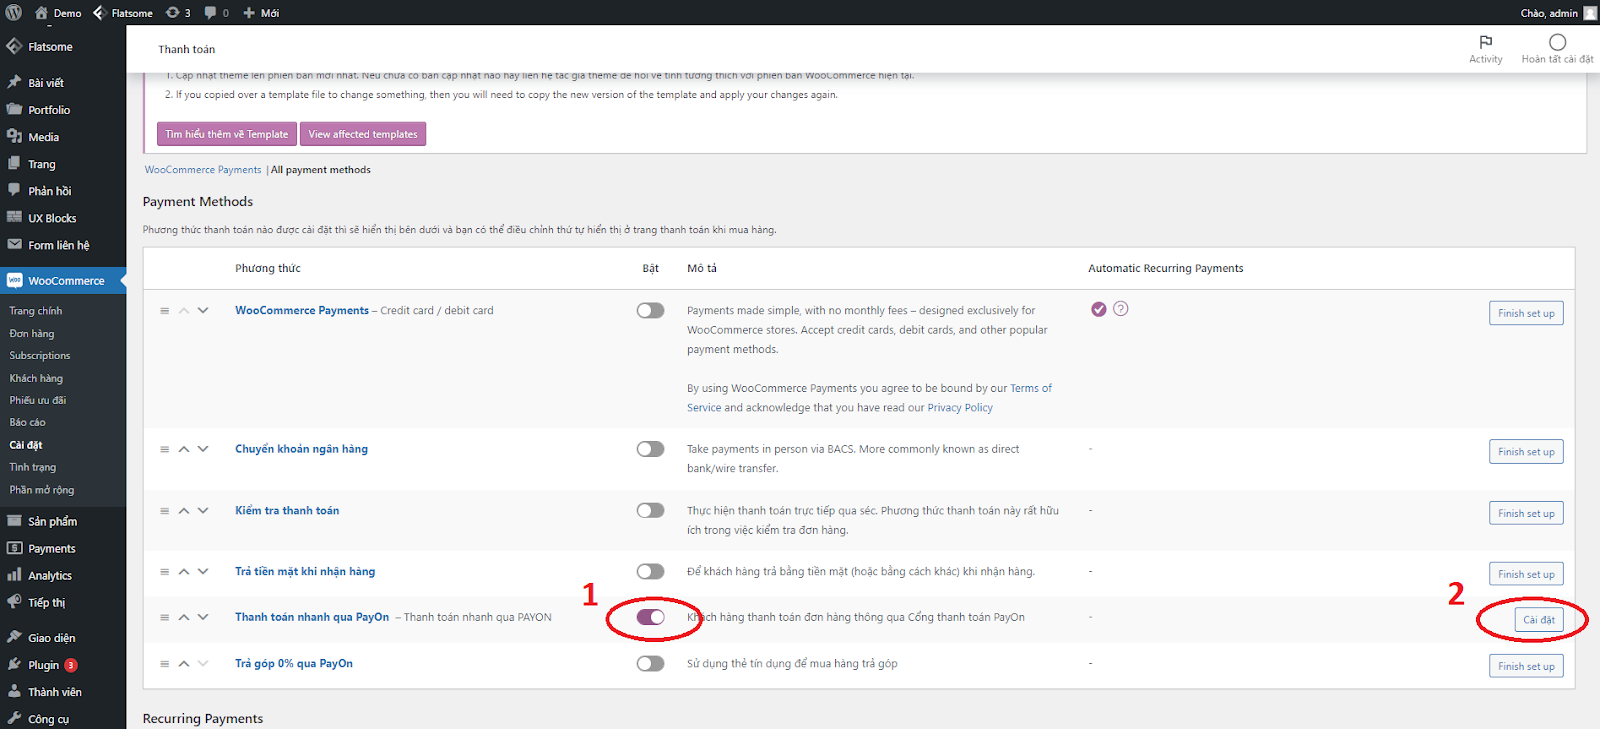Image resolution: width=1600 pixels, height=729 pixels.
Task: Open the Hoàn tất cài đặt circle
Action: (1557, 49)
